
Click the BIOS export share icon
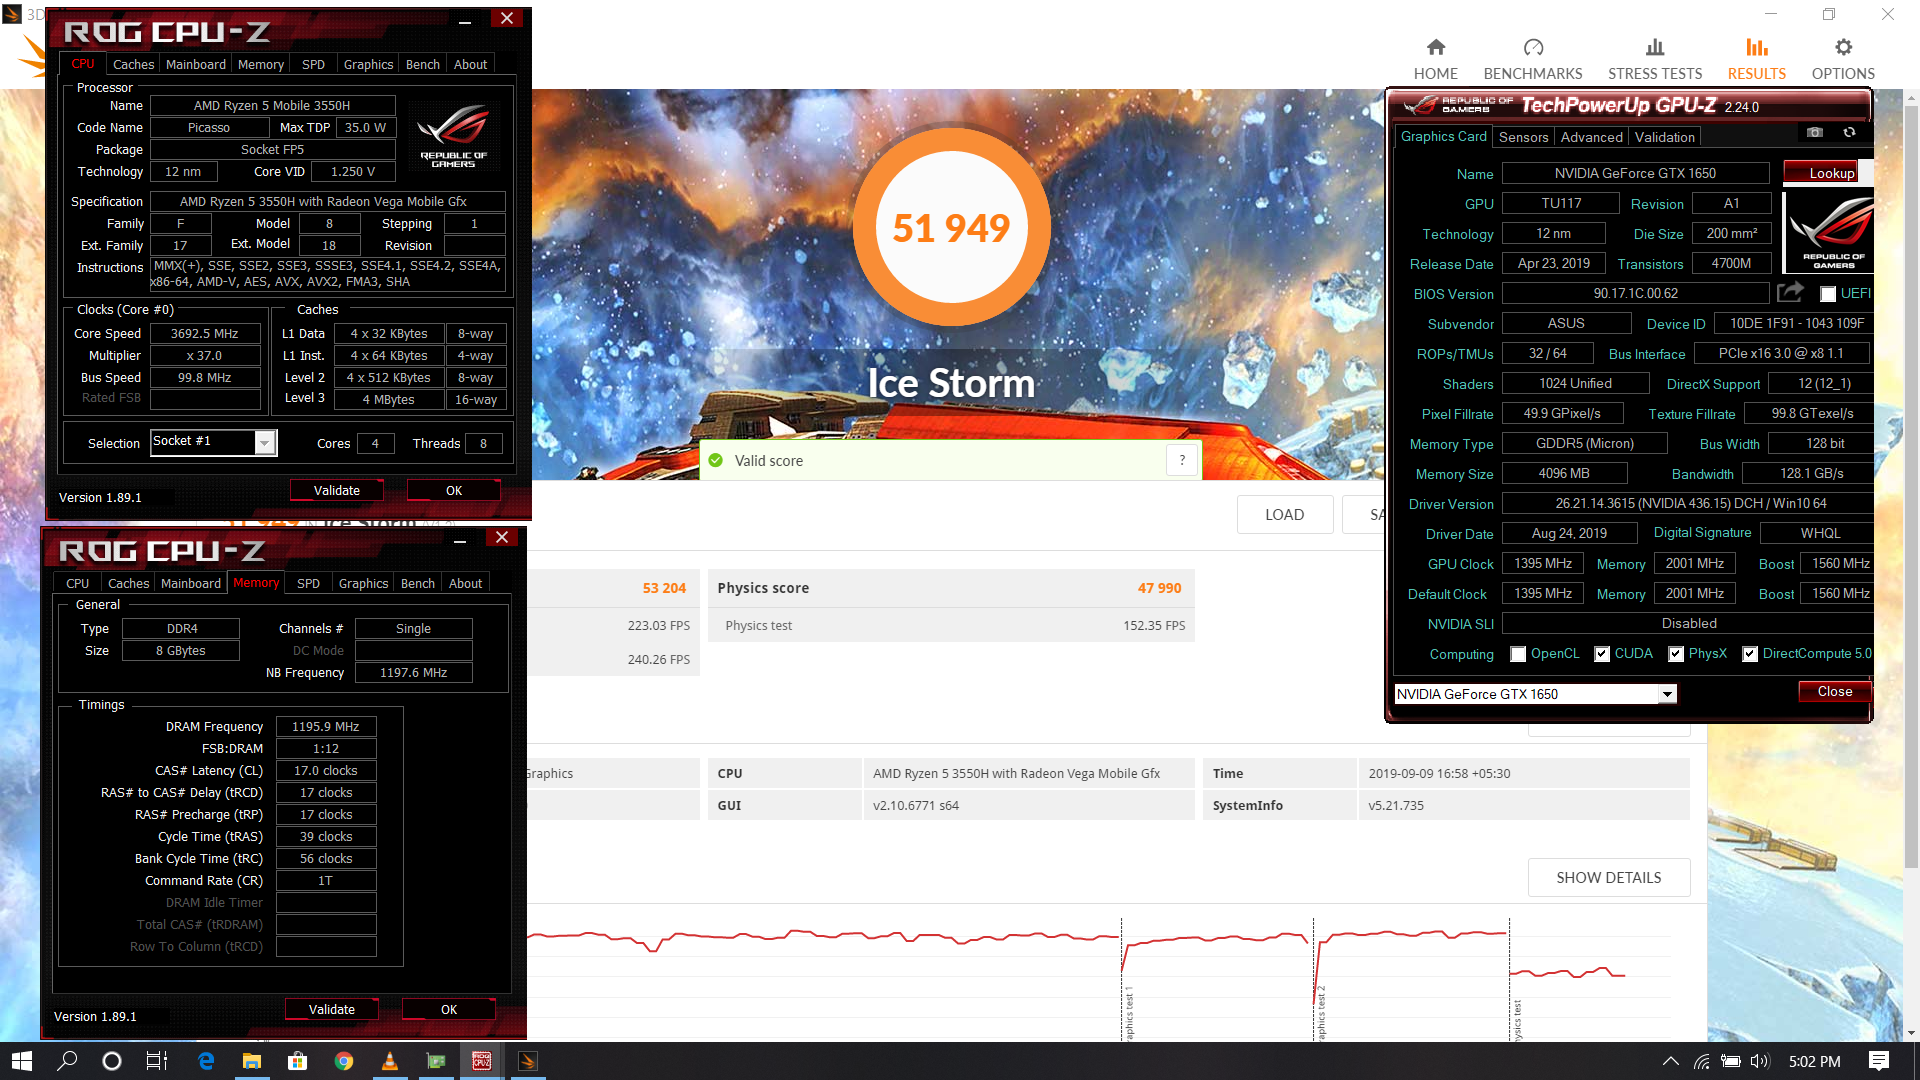(1790, 292)
